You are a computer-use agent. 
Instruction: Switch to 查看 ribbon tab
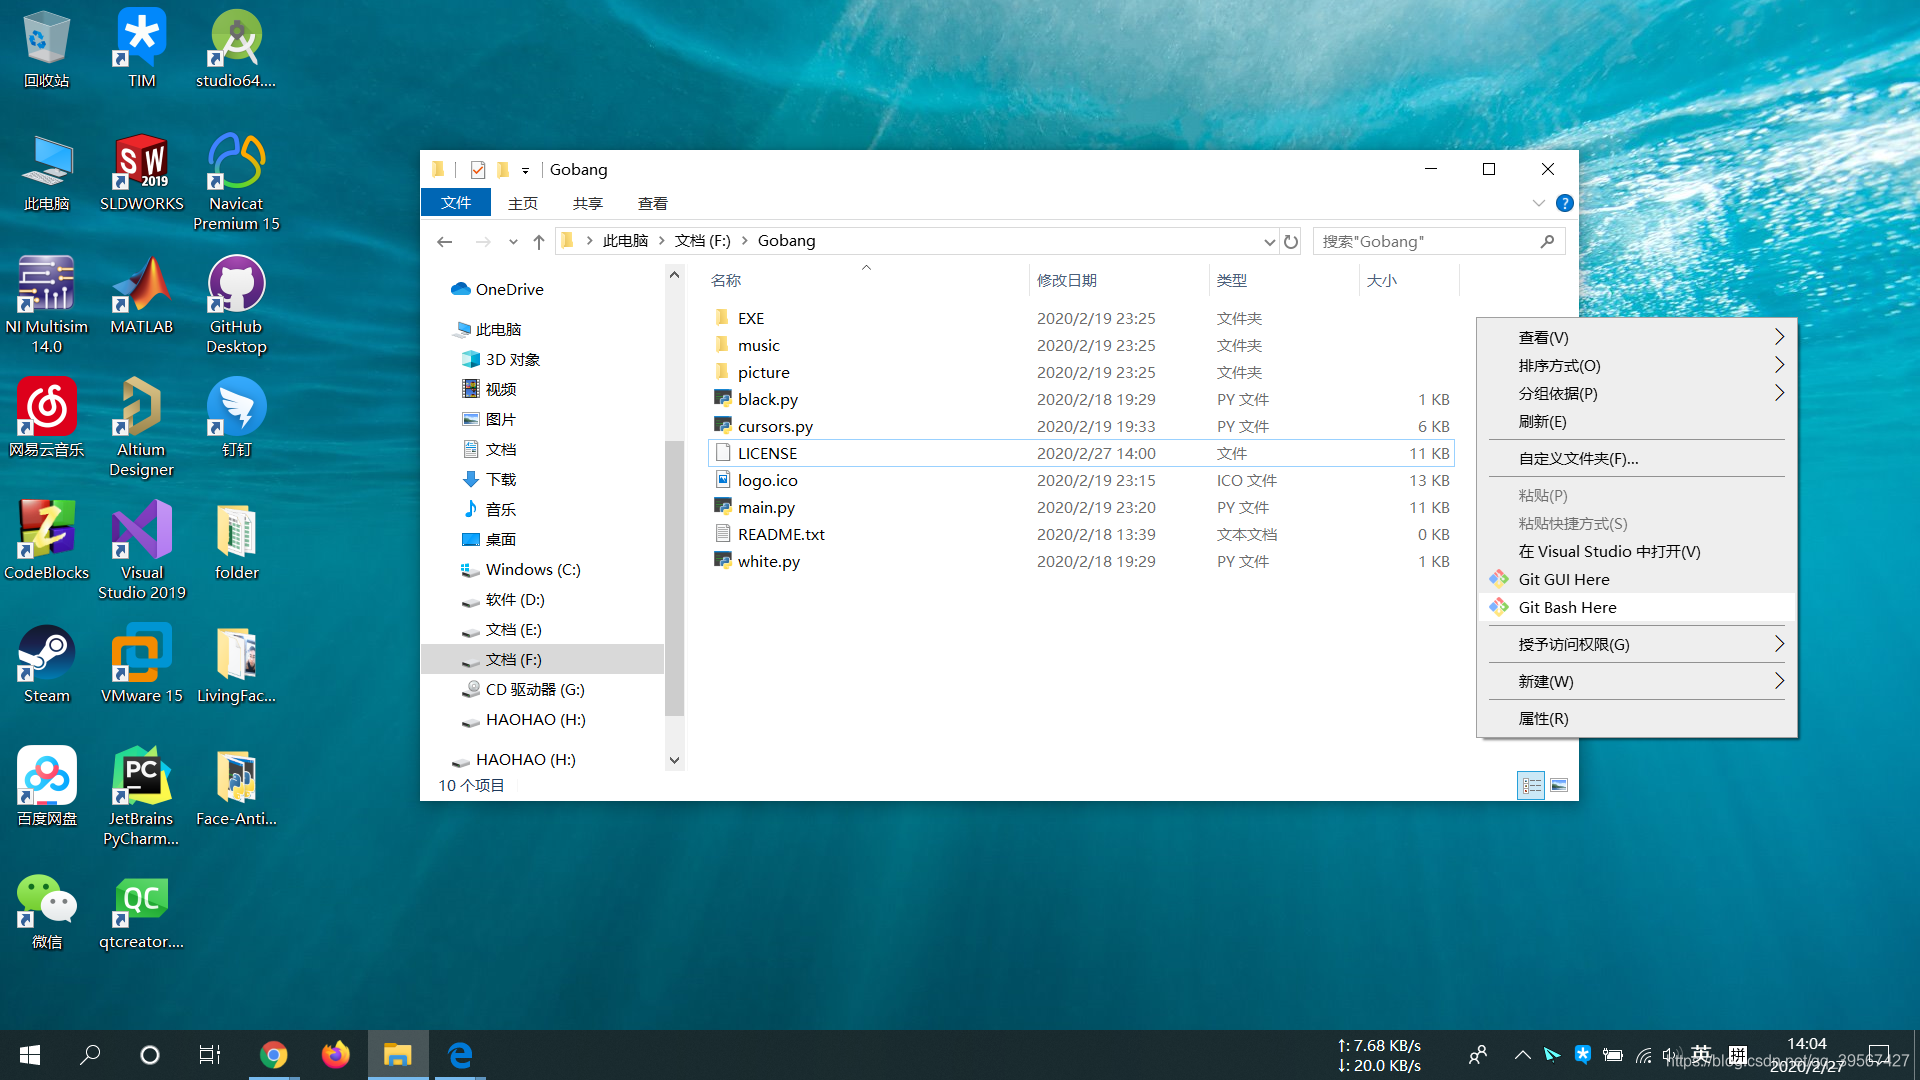point(653,203)
